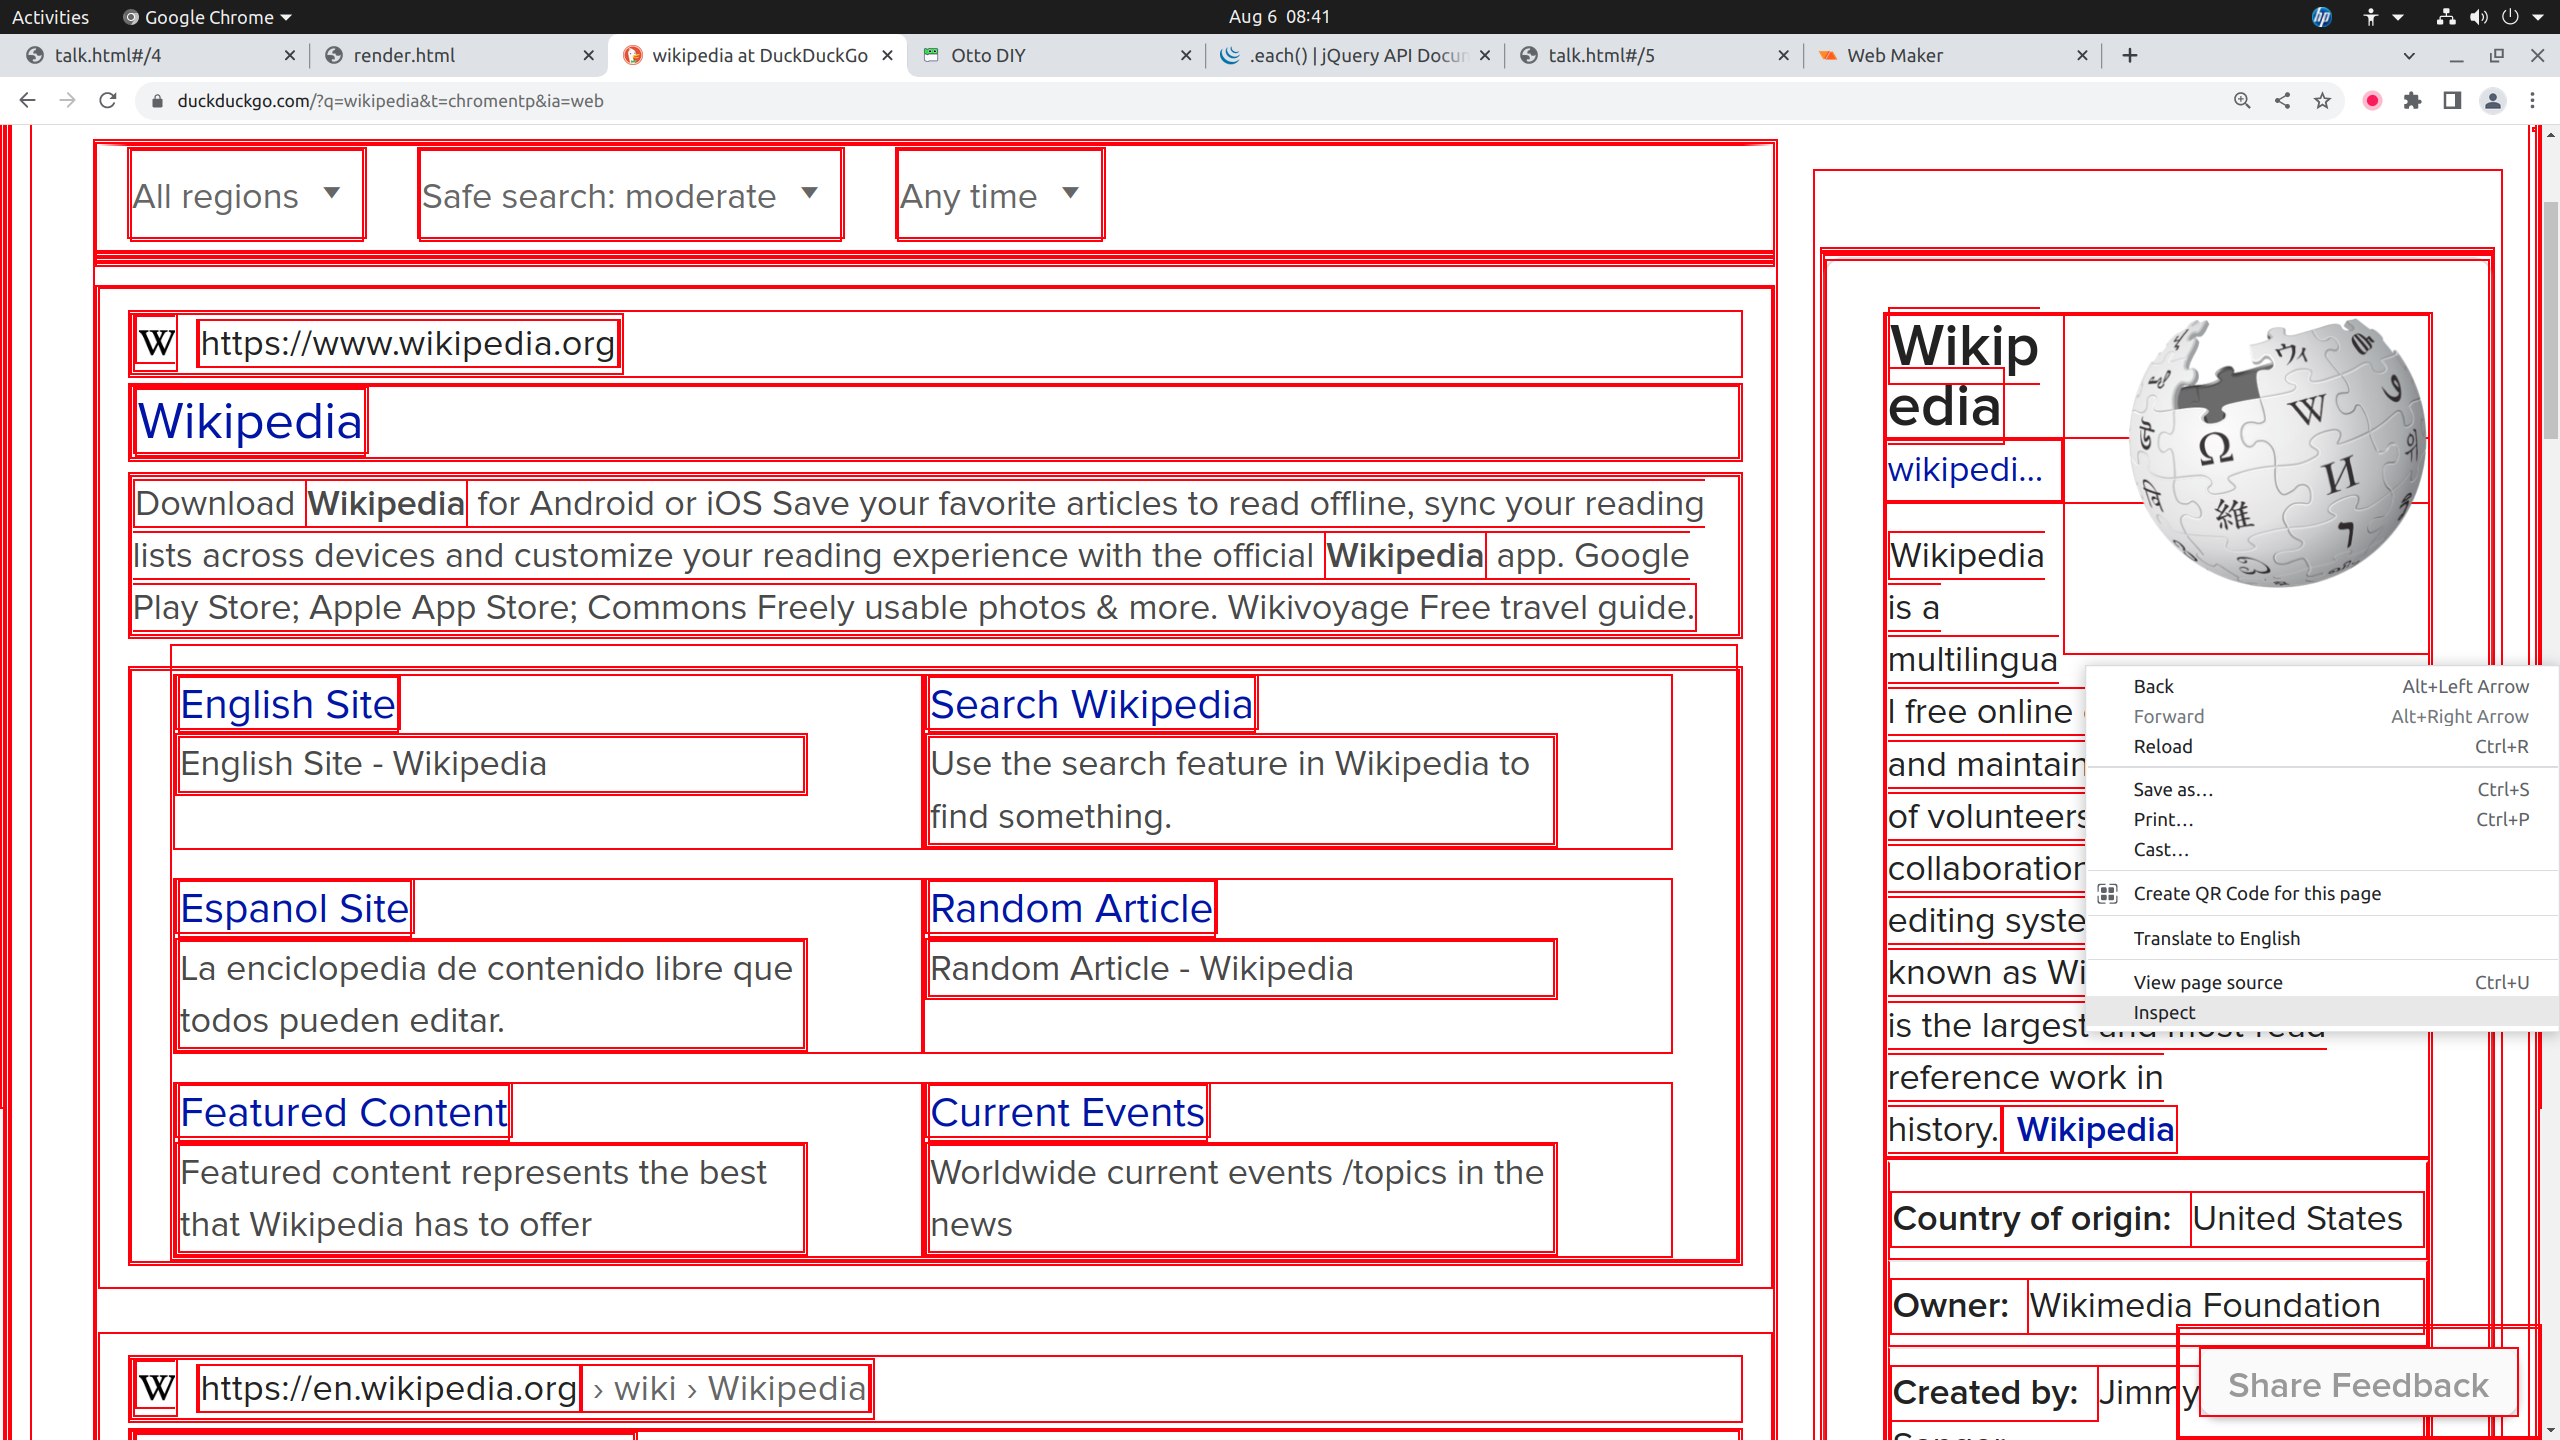Click the bookmark star icon
This screenshot has height=1440, width=2560.
click(x=2322, y=100)
